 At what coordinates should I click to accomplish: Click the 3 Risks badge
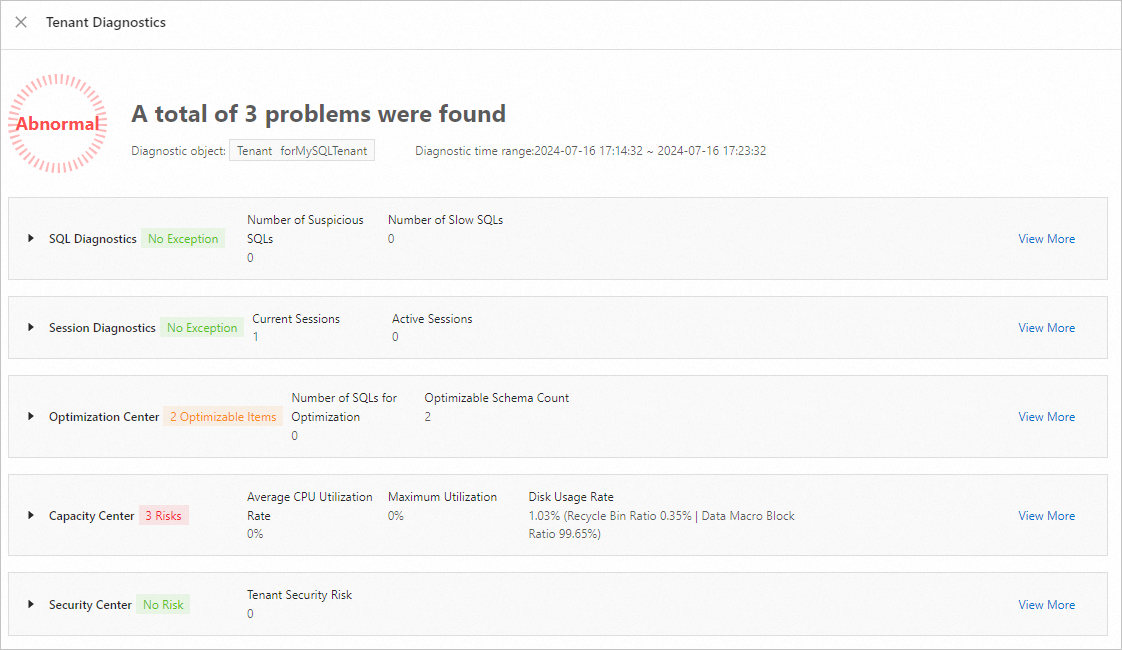[x=164, y=516]
